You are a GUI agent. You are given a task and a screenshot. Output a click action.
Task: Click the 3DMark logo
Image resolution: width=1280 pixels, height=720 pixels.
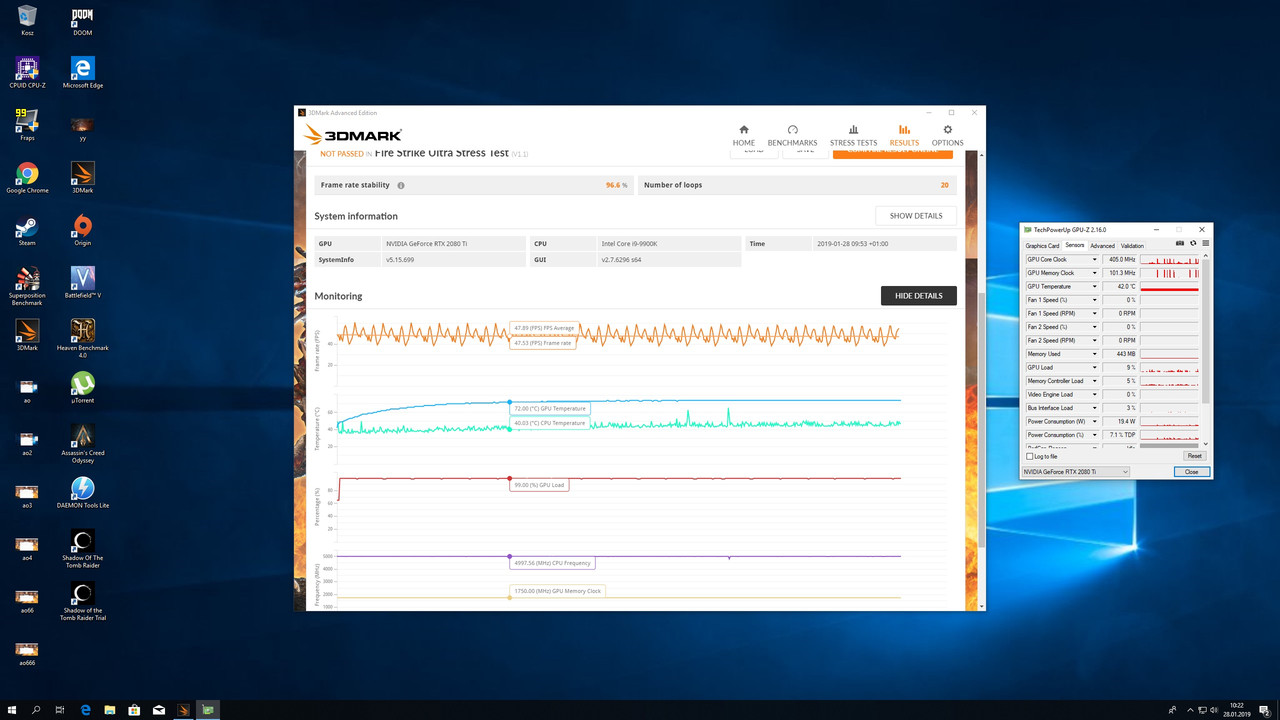point(353,135)
